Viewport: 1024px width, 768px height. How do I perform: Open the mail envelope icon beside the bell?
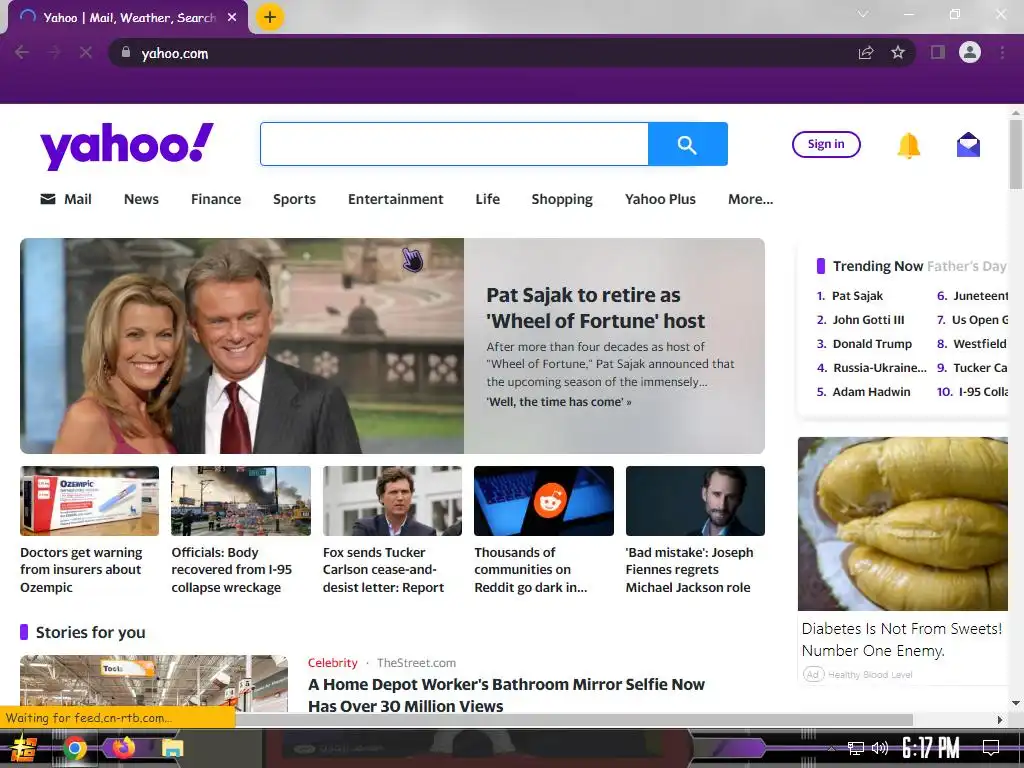(968, 145)
